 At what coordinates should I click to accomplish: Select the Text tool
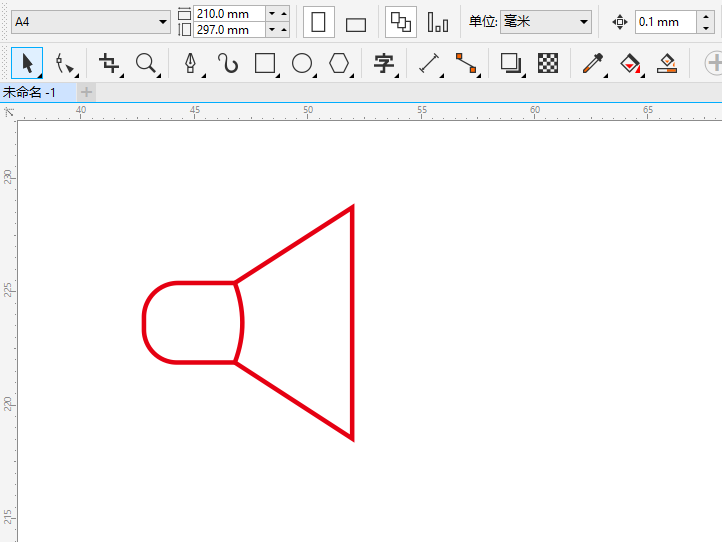point(384,64)
